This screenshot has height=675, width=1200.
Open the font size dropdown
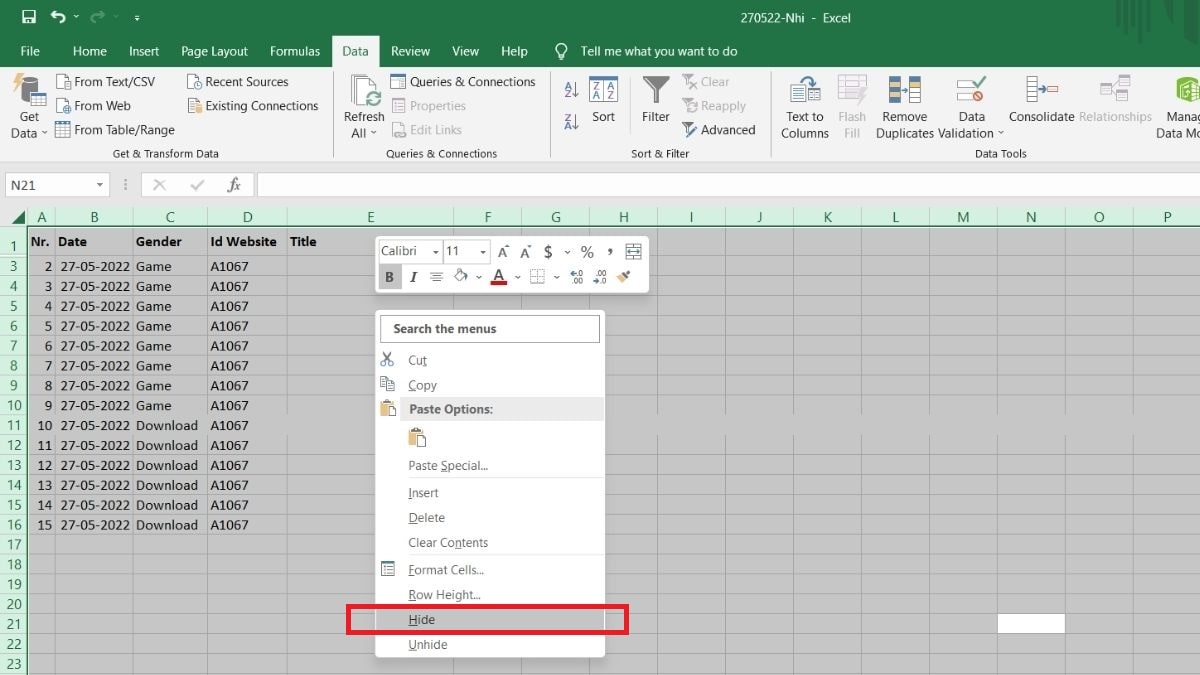[481, 251]
